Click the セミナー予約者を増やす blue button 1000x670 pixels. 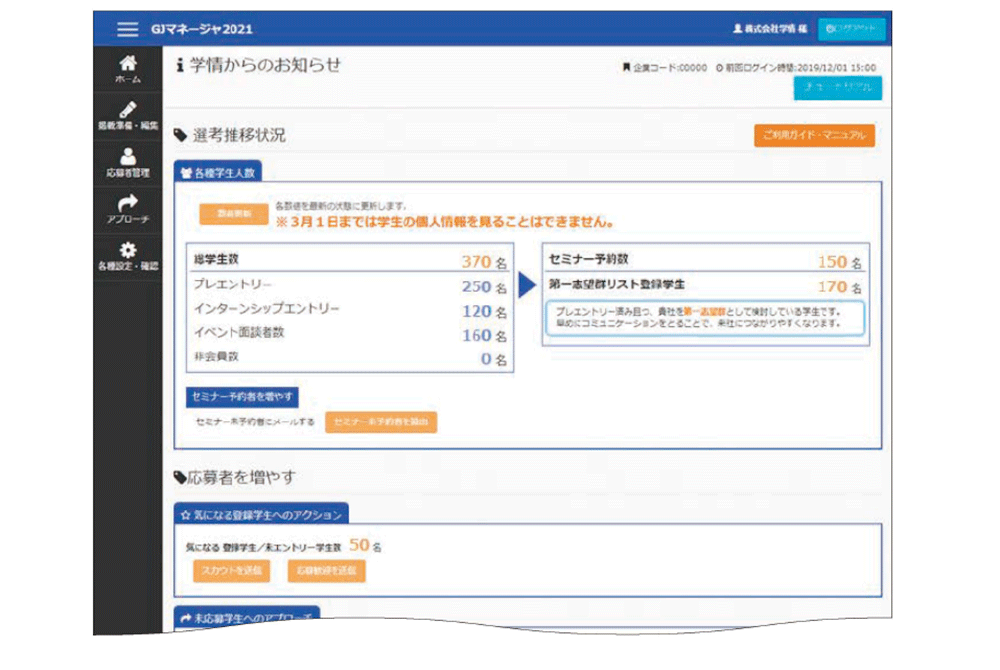(241, 397)
